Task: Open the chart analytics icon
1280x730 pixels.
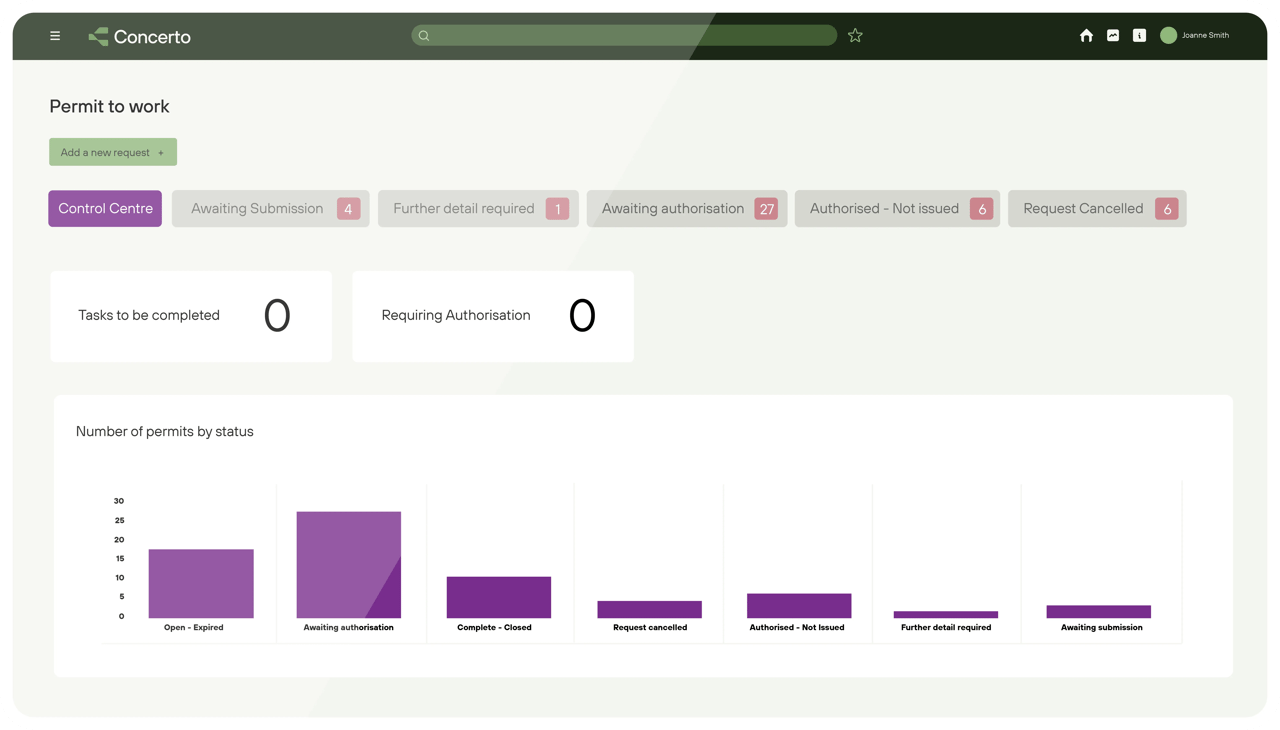Action: (x=1113, y=36)
